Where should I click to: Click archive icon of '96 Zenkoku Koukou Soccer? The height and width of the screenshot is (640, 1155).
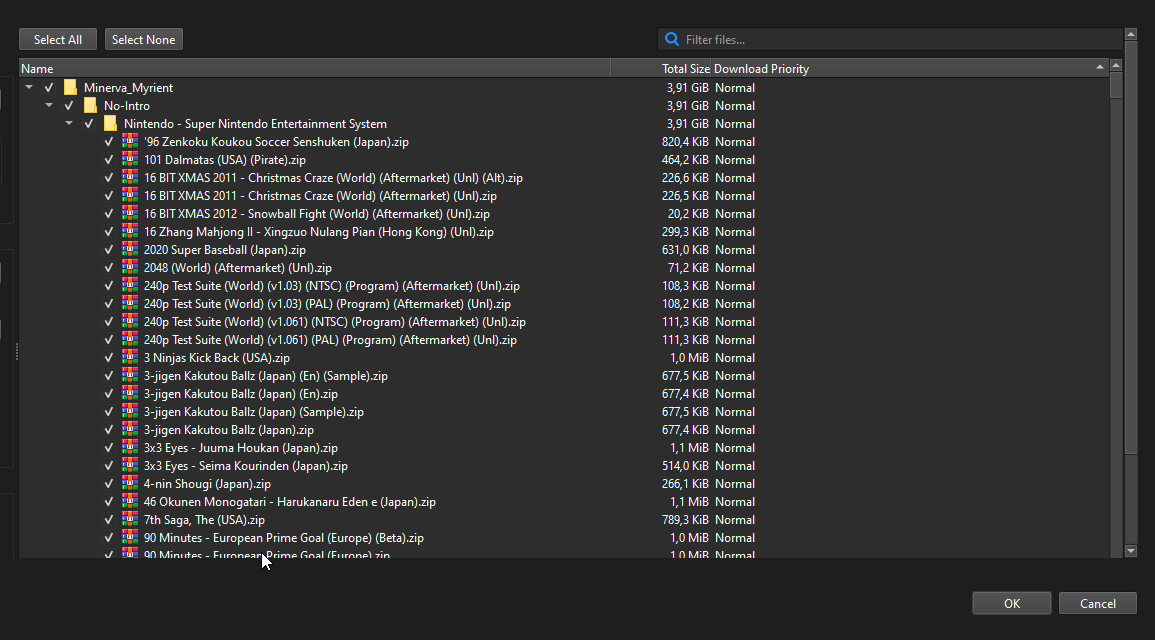pyautogui.click(x=130, y=141)
